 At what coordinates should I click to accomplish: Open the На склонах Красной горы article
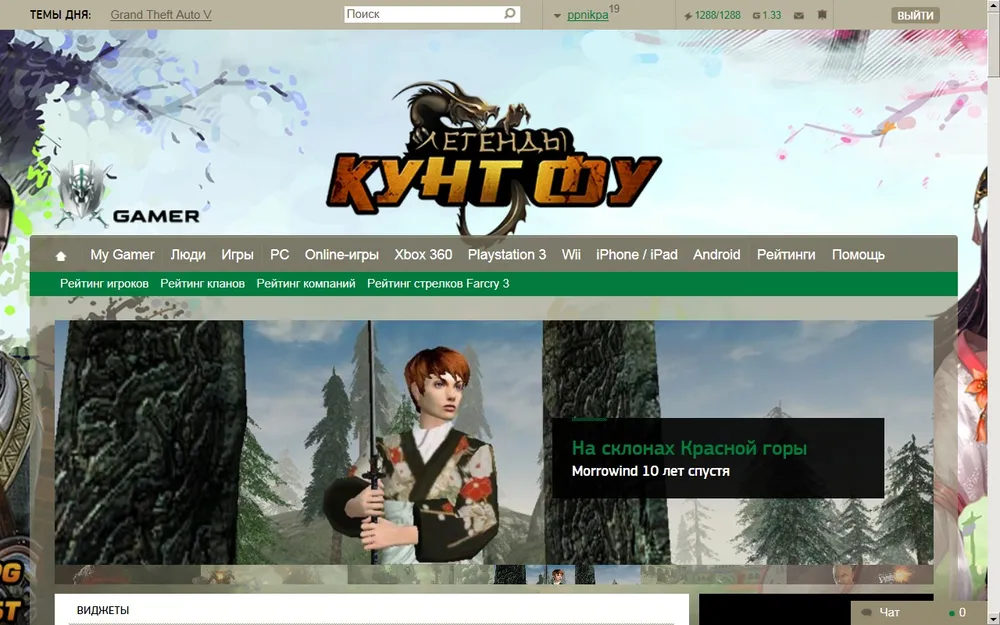click(x=689, y=448)
